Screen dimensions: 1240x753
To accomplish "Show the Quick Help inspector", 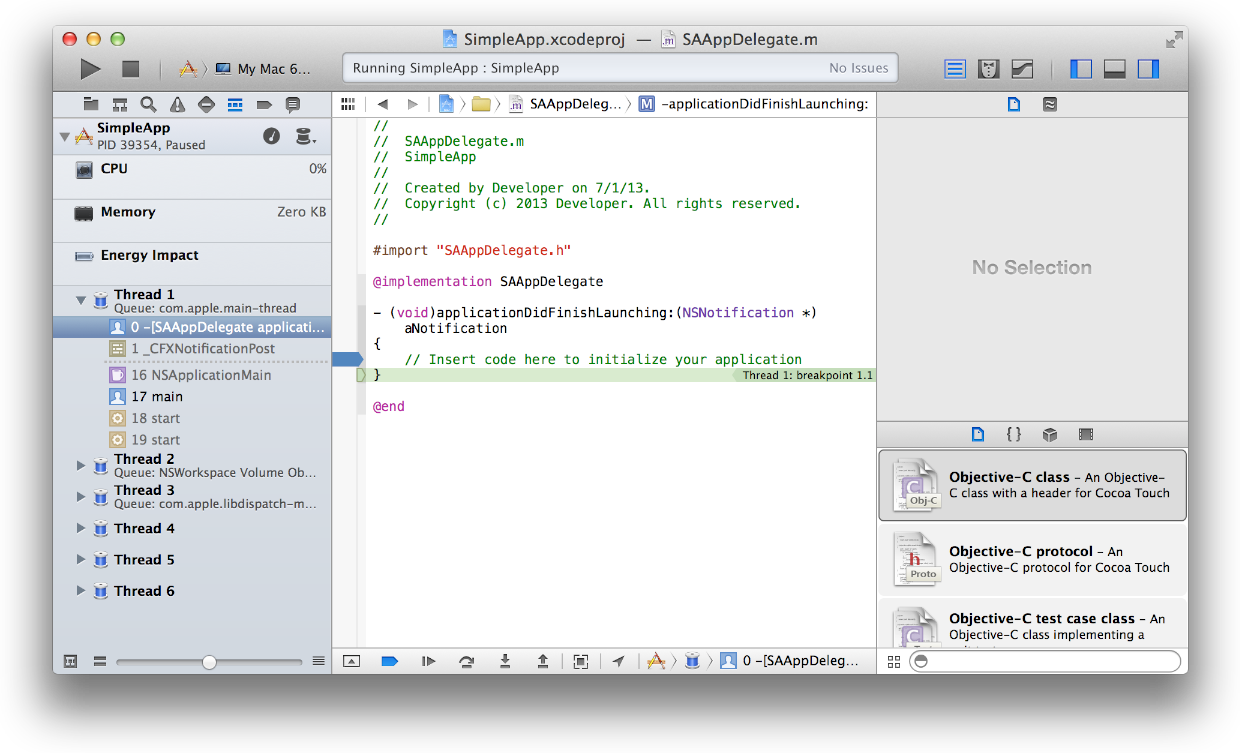I will coord(1050,104).
